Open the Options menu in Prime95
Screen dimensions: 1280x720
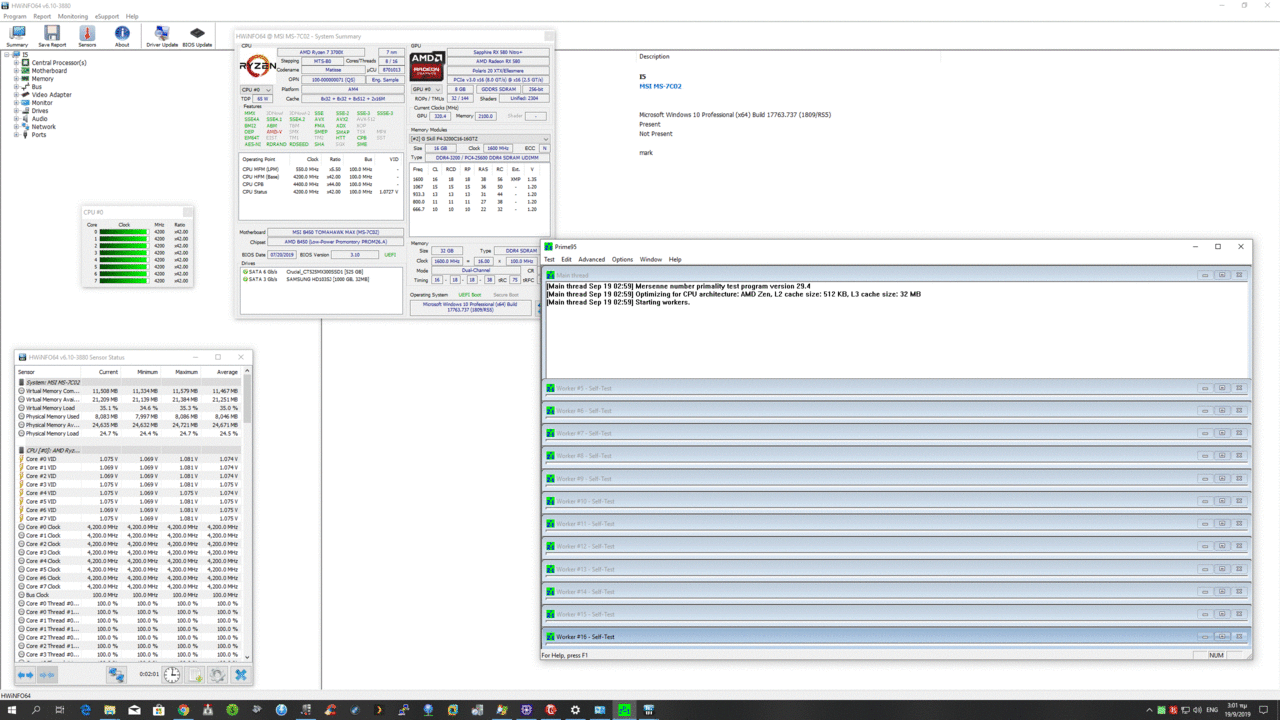click(622, 259)
